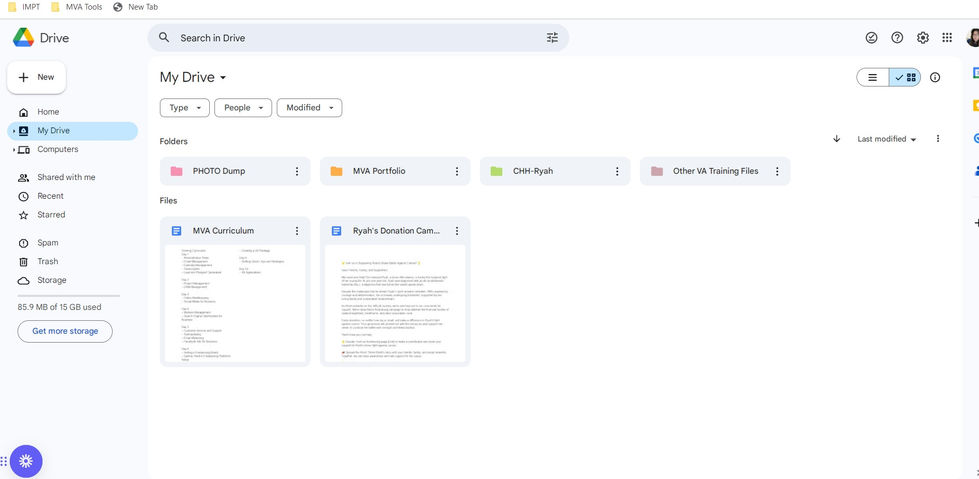
Task: Click the Search in Drive field
Action: tap(358, 37)
